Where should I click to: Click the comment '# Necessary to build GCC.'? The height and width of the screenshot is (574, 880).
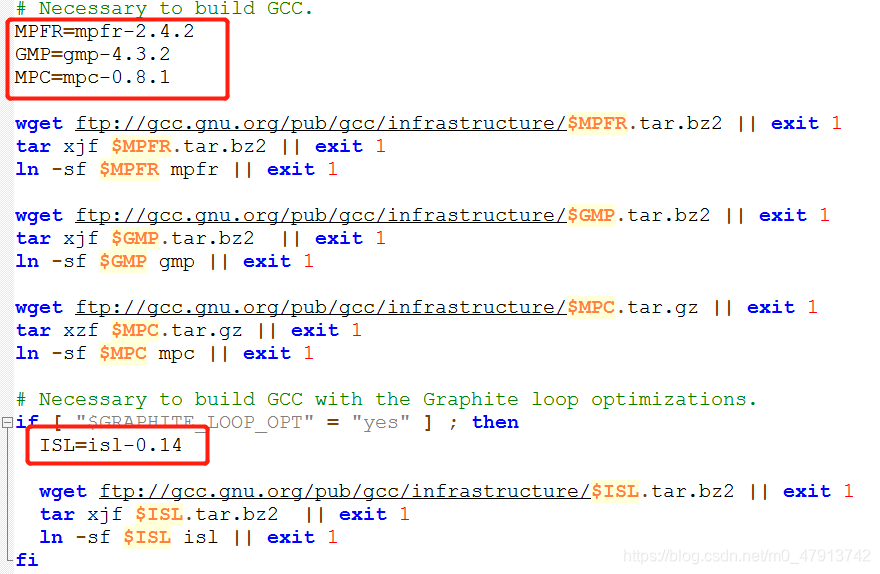(164, 8)
